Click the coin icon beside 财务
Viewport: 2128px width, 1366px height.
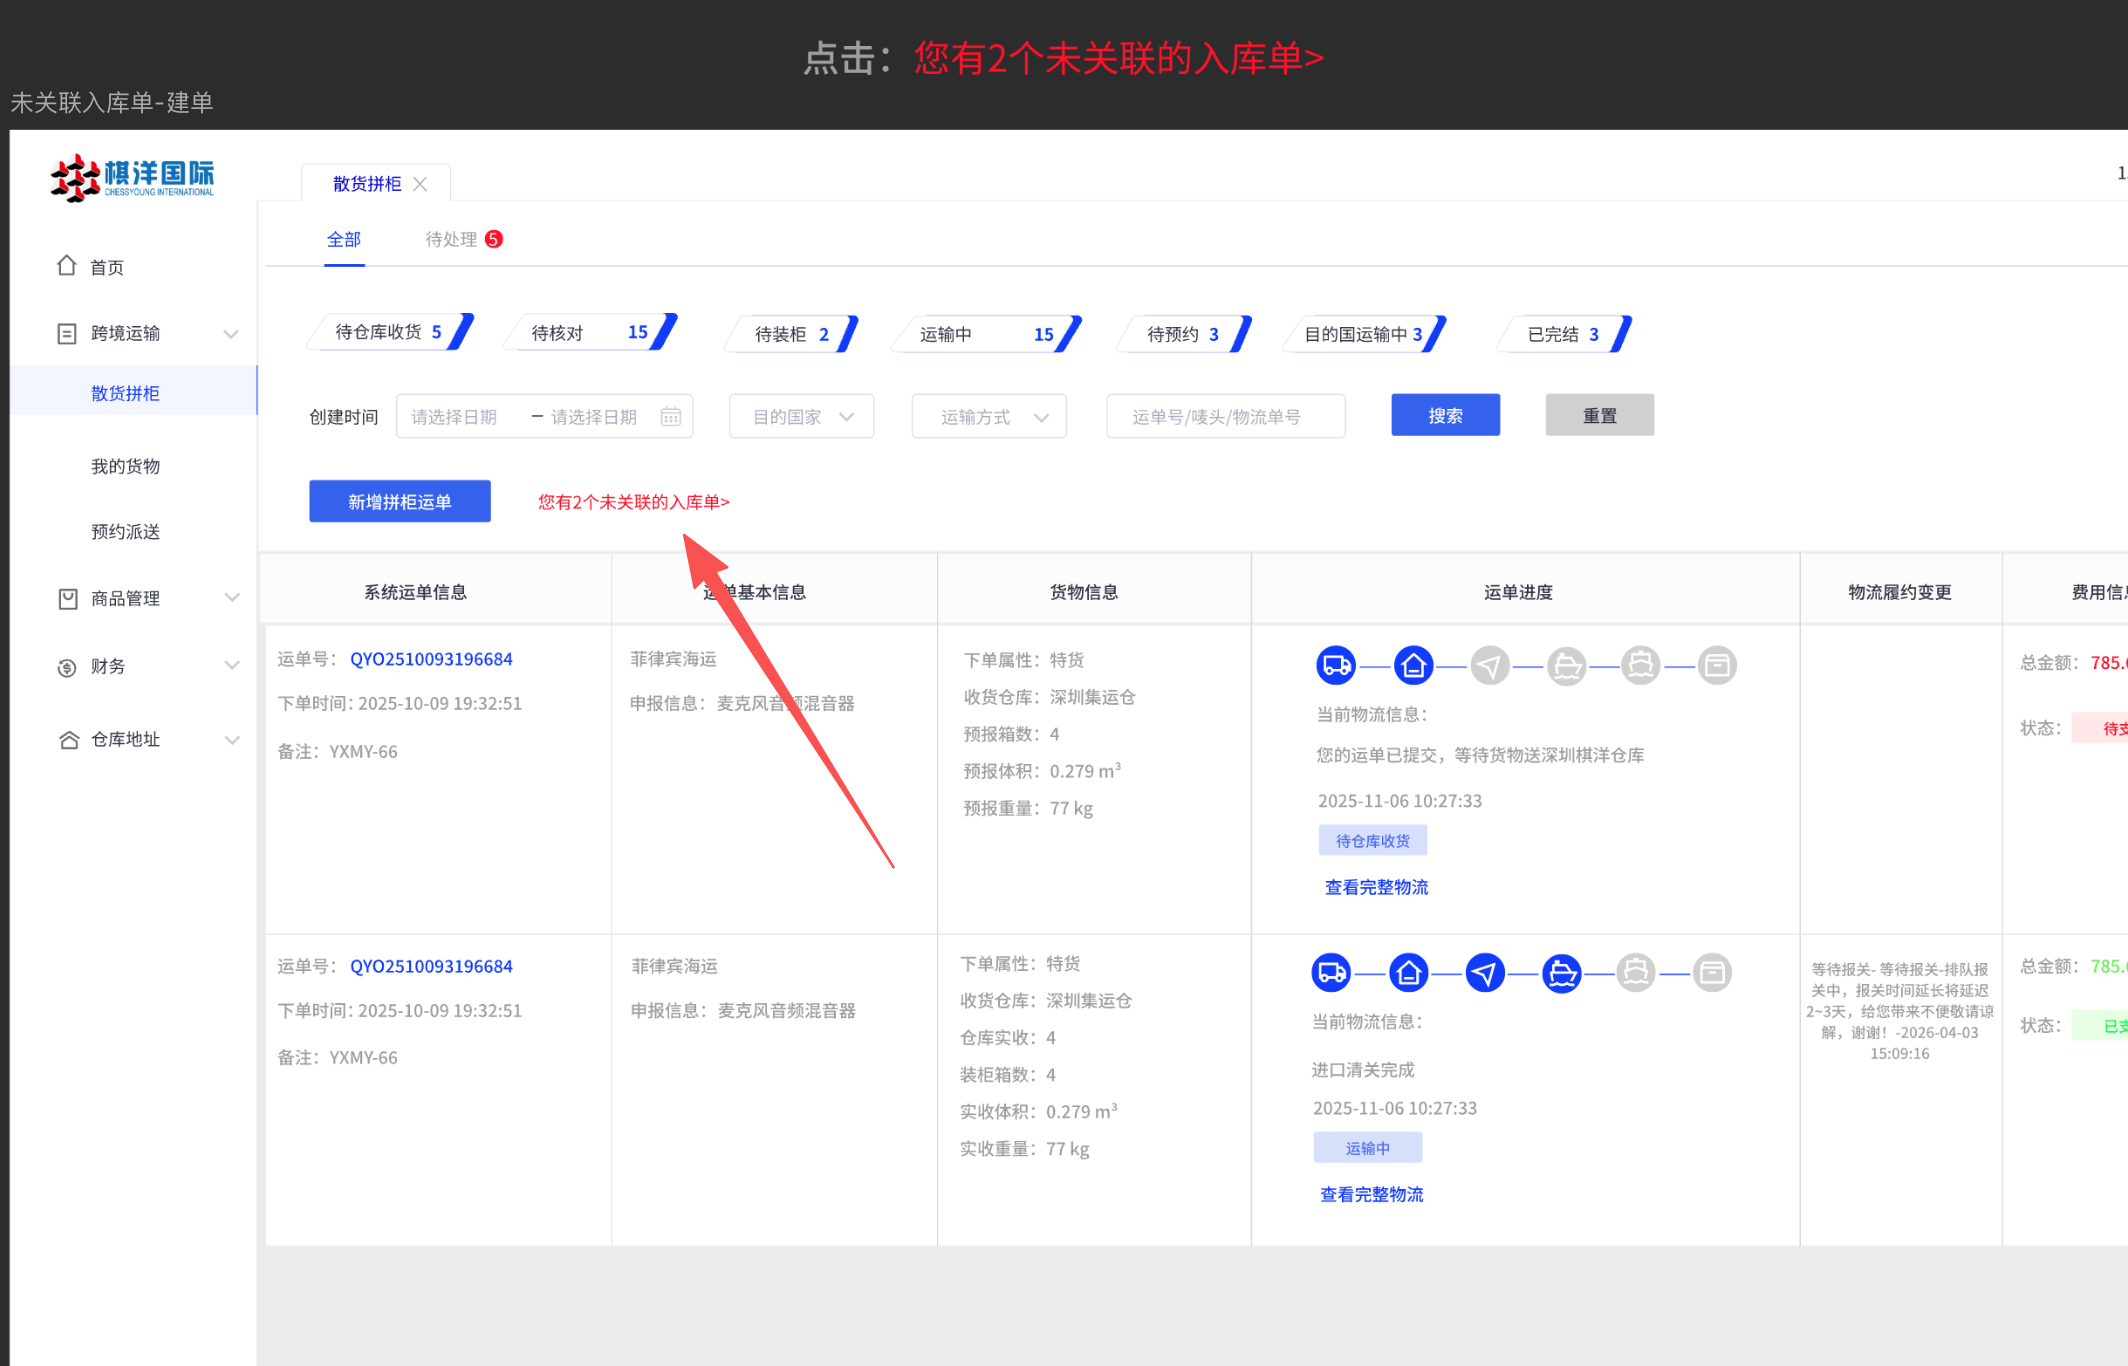(x=67, y=667)
